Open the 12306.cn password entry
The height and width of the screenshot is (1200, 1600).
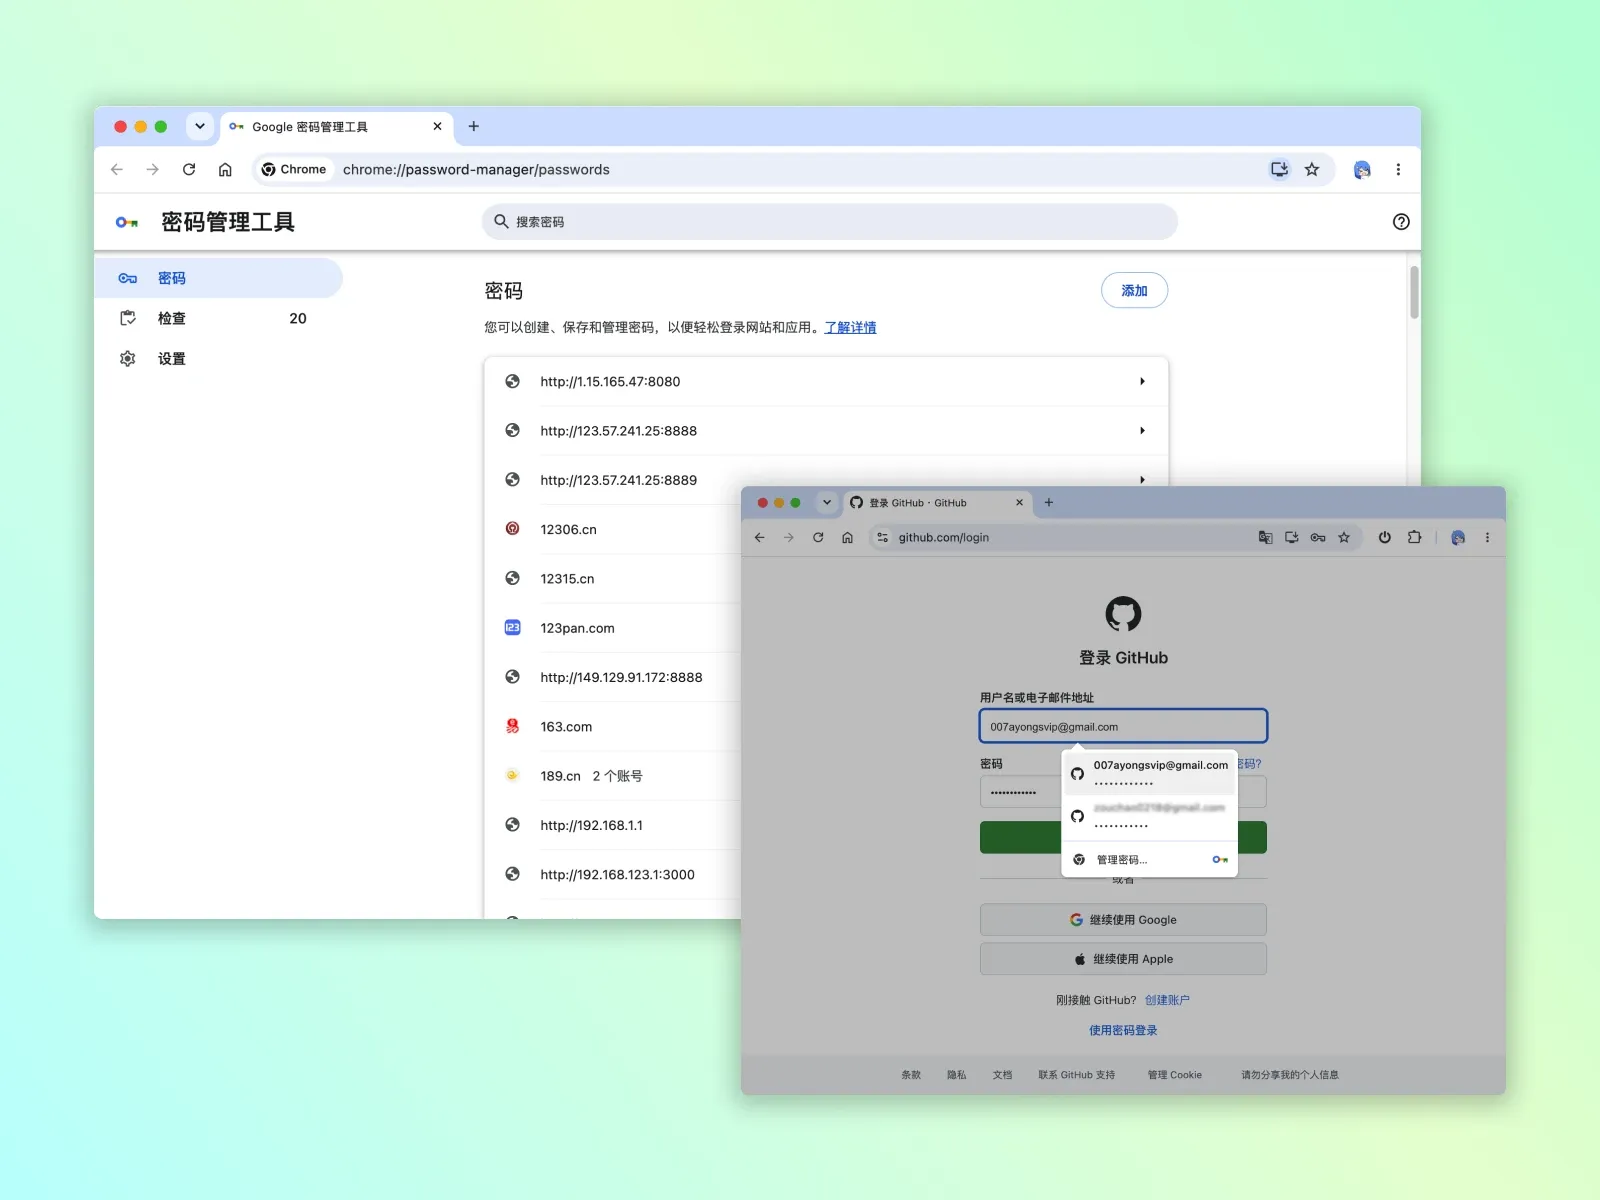coord(614,529)
